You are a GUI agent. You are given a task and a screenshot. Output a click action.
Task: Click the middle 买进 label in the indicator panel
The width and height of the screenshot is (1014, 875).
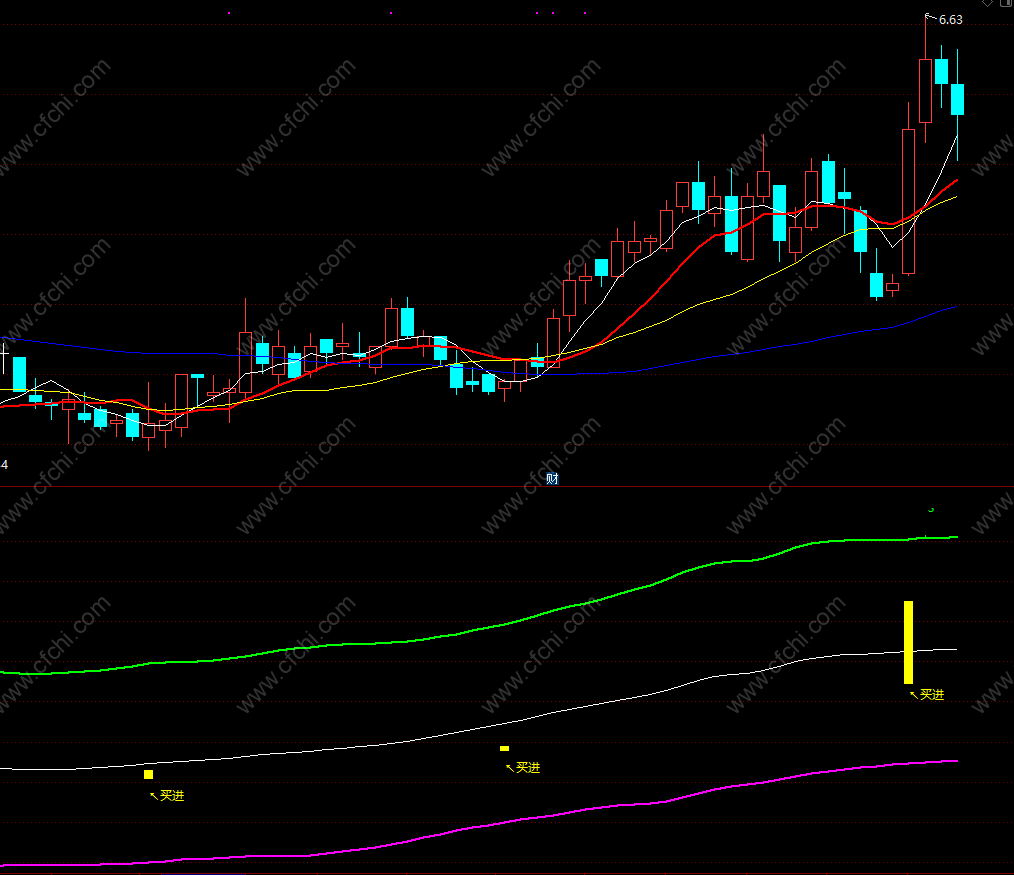528,768
